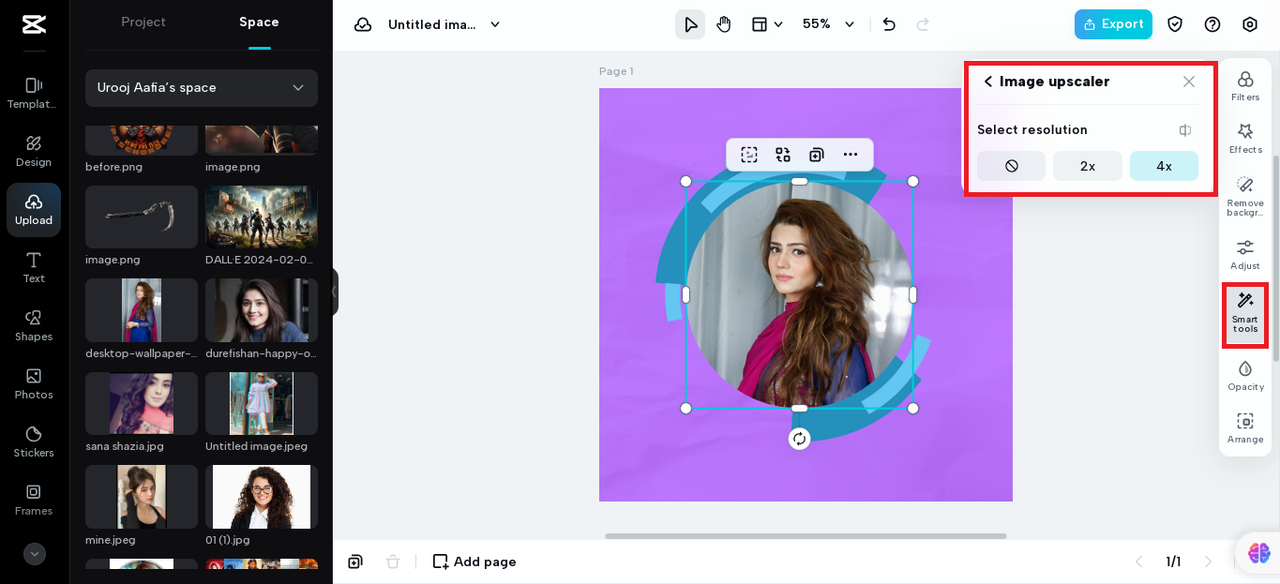The height and width of the screenshot is (584, 1280).
Task: Click the crop icon in floating toolbar
Action: [749, 154]
